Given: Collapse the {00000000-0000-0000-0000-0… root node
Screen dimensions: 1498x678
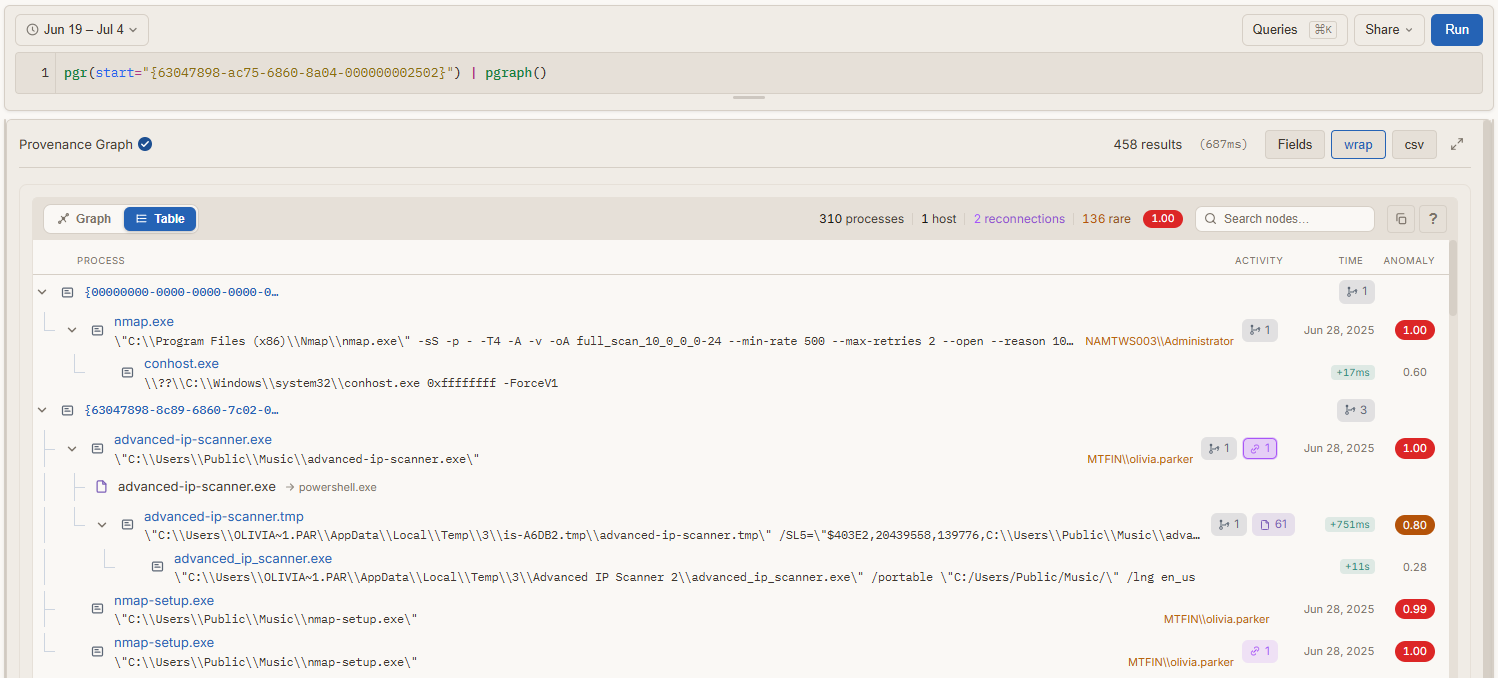Looking at the screenshot, I should tap(42, 292).
